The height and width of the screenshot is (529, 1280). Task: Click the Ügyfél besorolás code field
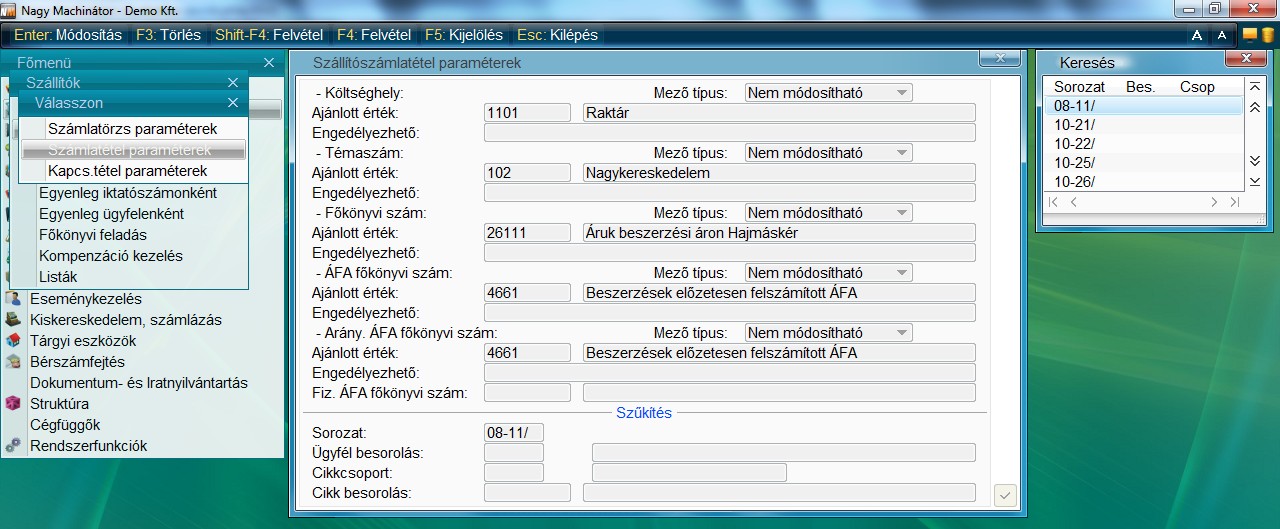tap(513, 453)
